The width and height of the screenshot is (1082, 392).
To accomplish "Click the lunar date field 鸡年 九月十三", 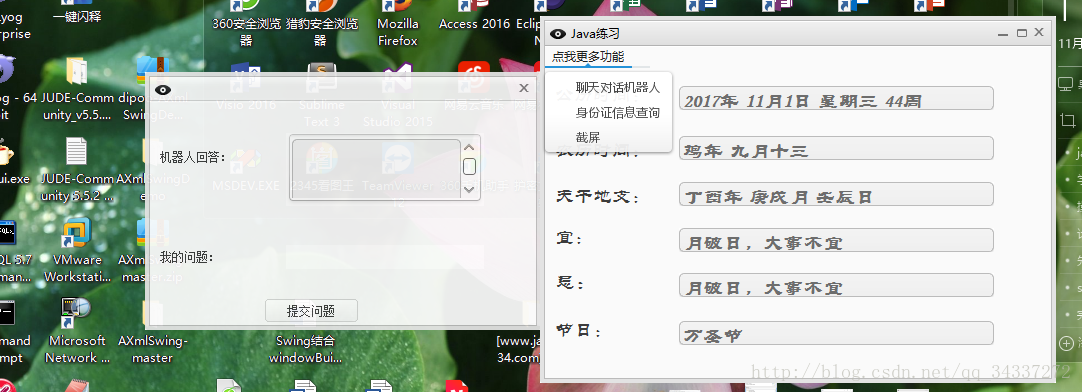I will (836, 148).
